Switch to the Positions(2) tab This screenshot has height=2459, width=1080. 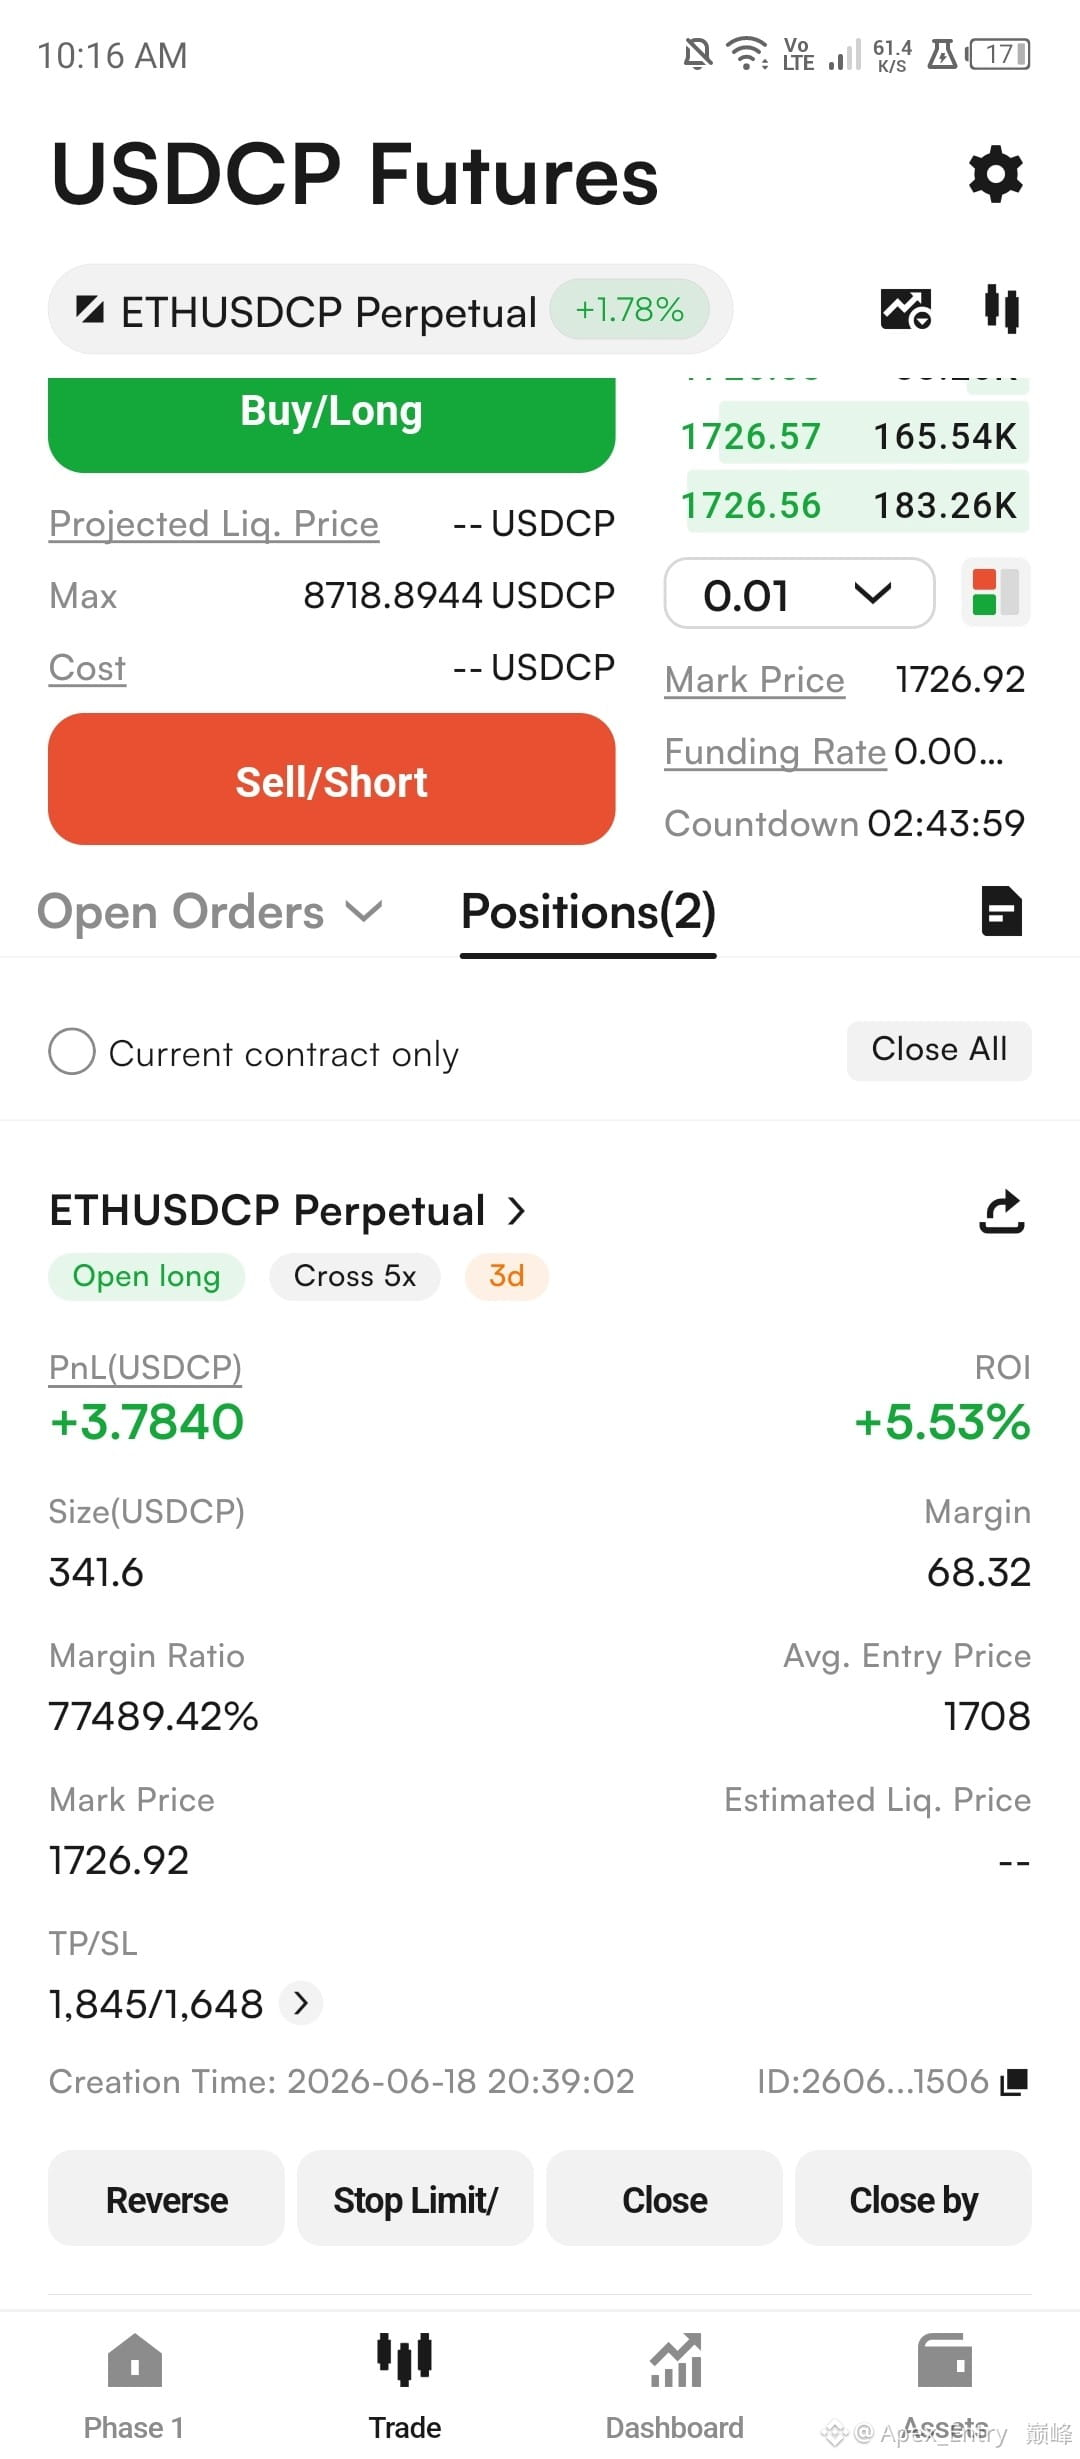pyautogui.click(x=588, y=912)
